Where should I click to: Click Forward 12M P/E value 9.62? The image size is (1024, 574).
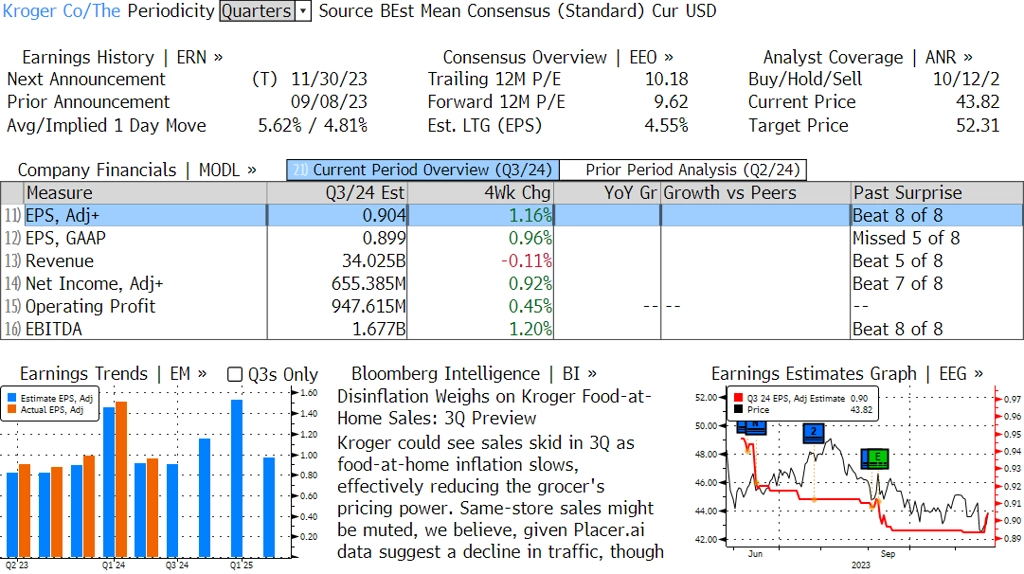tap(671, 102)
